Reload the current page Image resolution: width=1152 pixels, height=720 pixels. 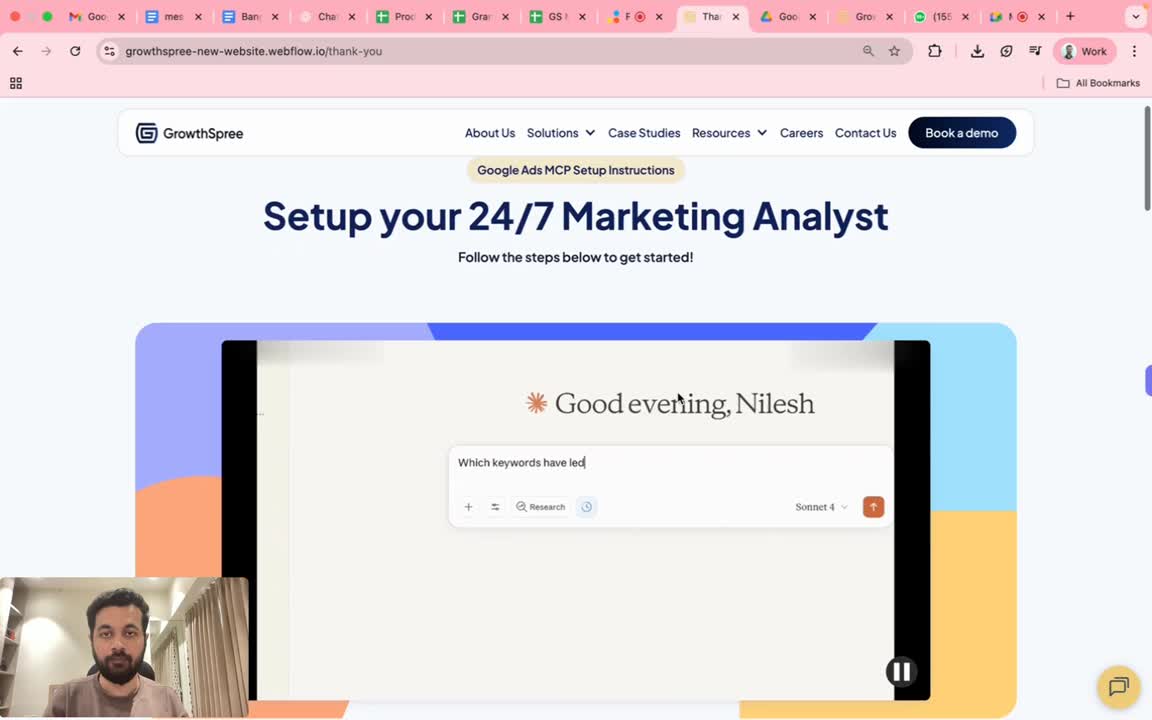tap(75, 51)
